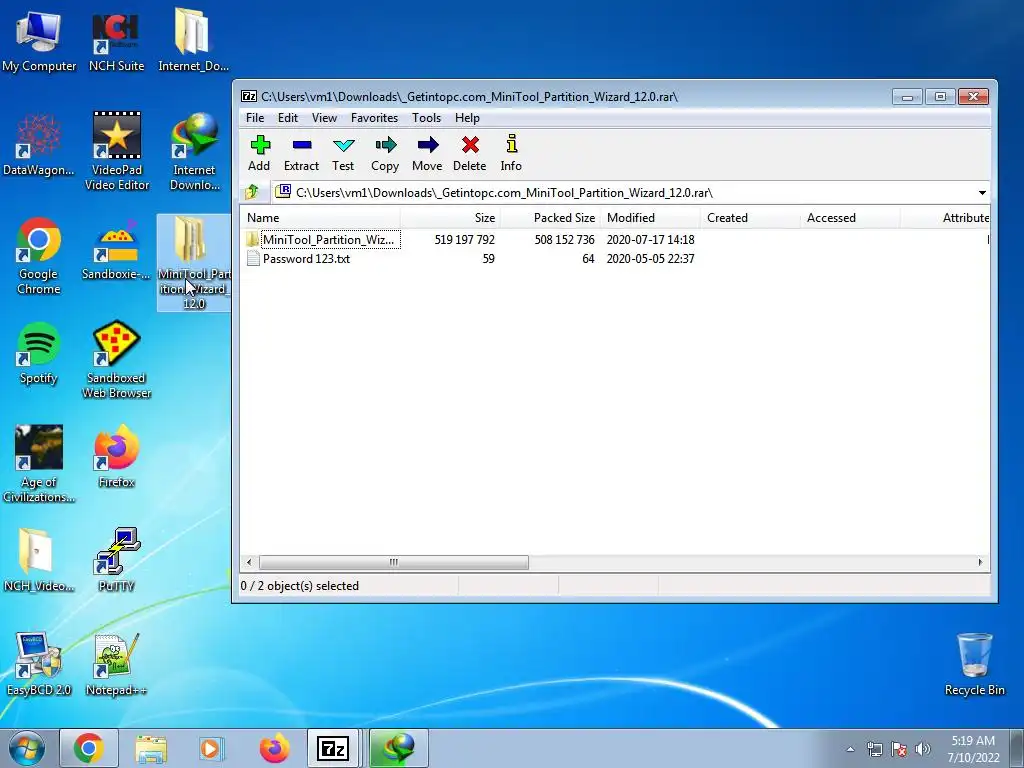Sort by Modified column header
1024x768 pixels.
click(650, 217)
